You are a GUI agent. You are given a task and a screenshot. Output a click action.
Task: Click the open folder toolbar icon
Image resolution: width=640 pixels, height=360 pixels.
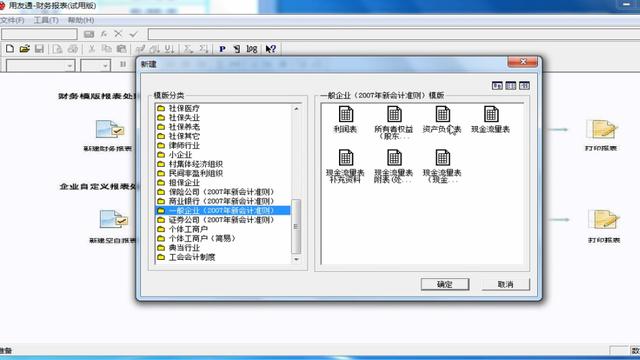24,49
